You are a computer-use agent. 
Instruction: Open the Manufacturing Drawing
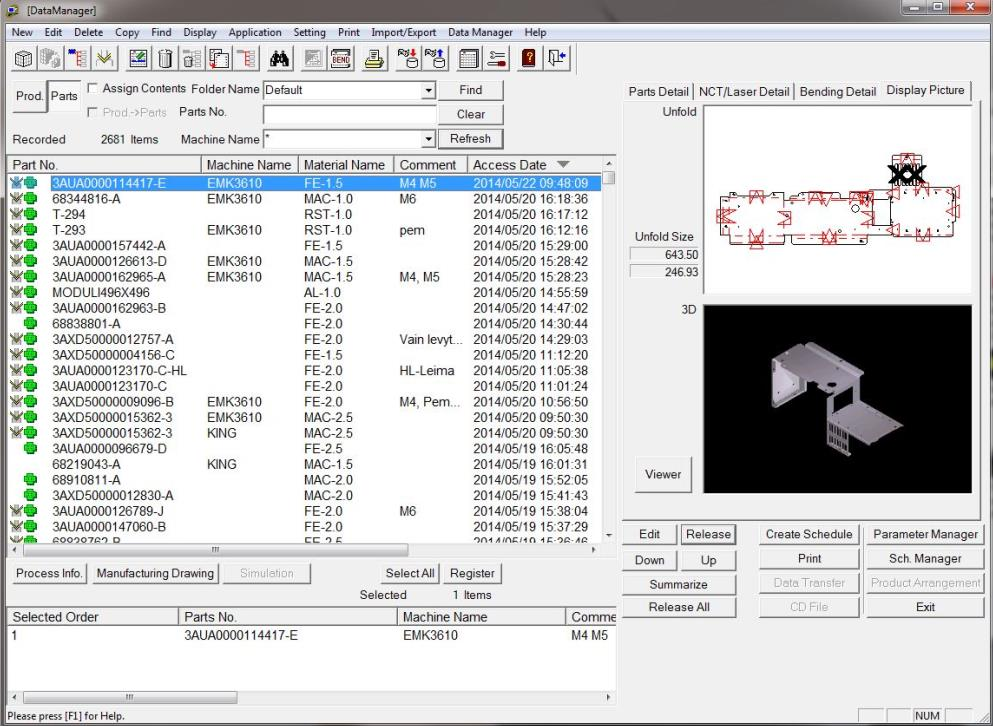click(x=155, y=573)
